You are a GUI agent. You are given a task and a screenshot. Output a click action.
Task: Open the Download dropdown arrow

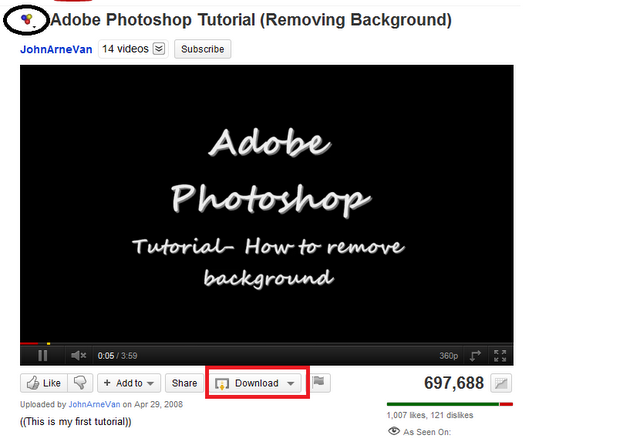[291, 383]
